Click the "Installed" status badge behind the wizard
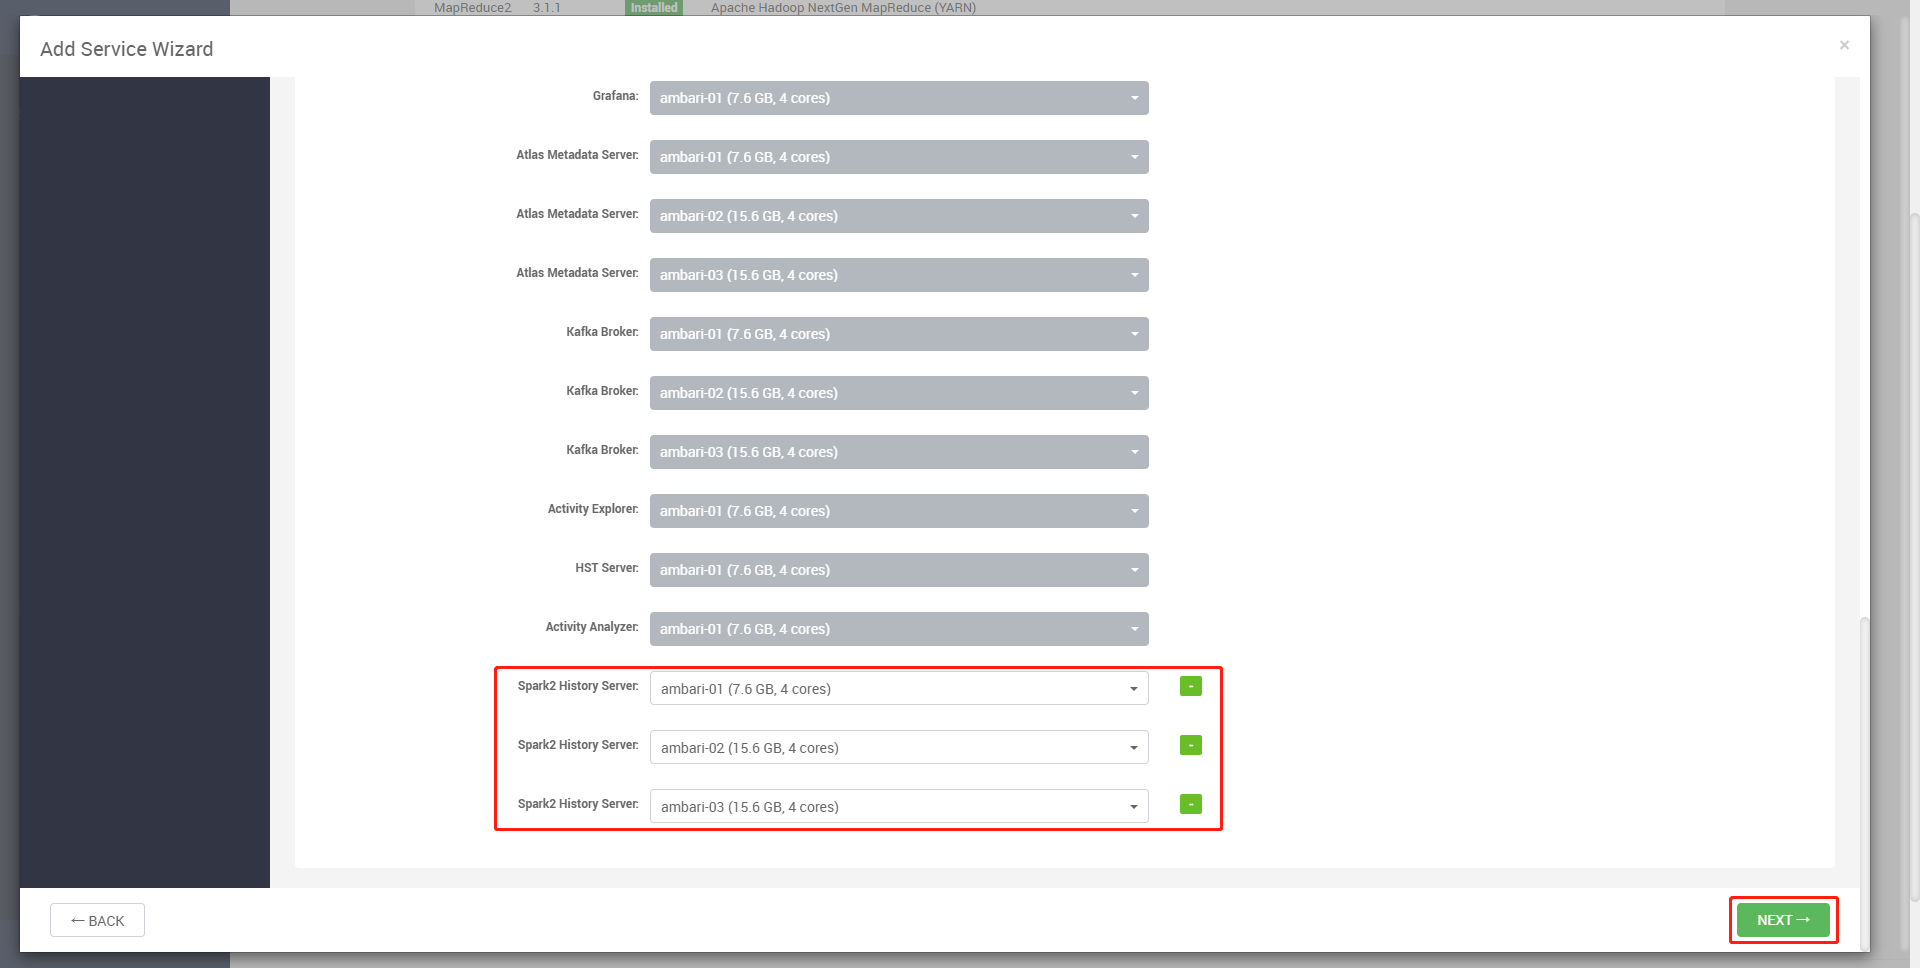The width and height of the screenshot is (1920, 968). [654, 8]
